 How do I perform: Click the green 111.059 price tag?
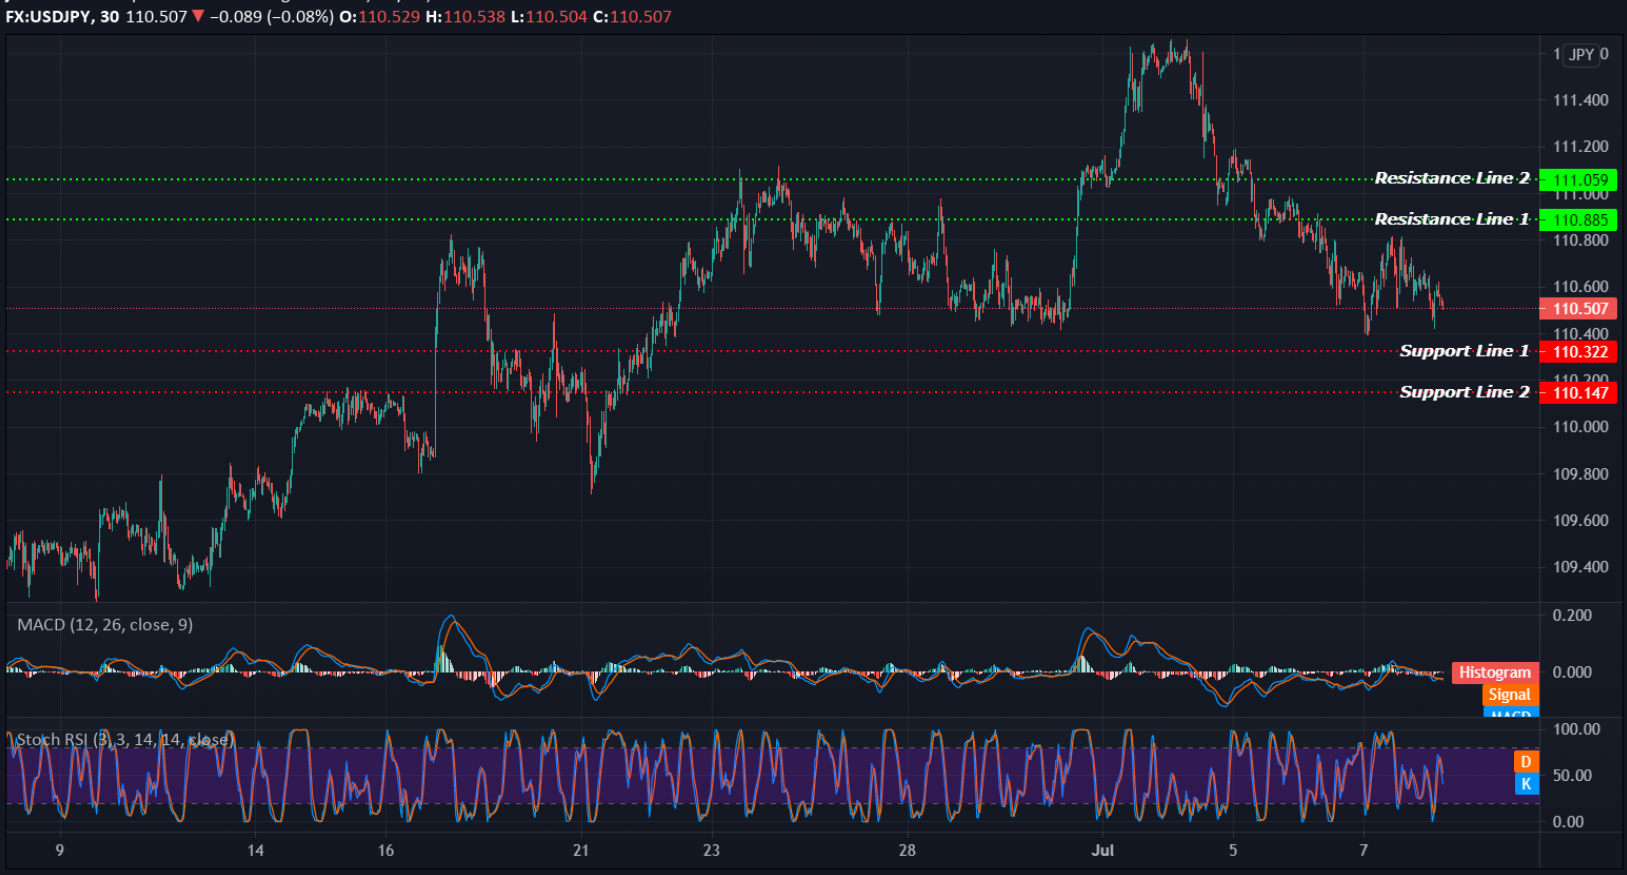[x=1579, y=180]
